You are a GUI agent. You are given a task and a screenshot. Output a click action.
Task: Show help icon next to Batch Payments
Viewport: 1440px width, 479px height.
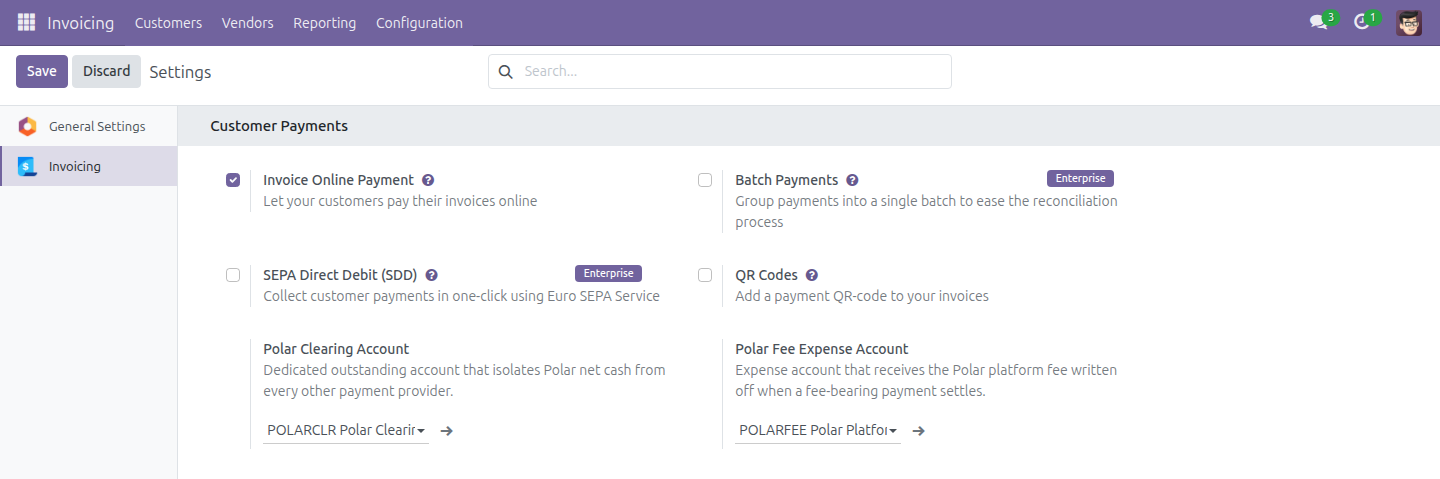(x=852, y=180)
